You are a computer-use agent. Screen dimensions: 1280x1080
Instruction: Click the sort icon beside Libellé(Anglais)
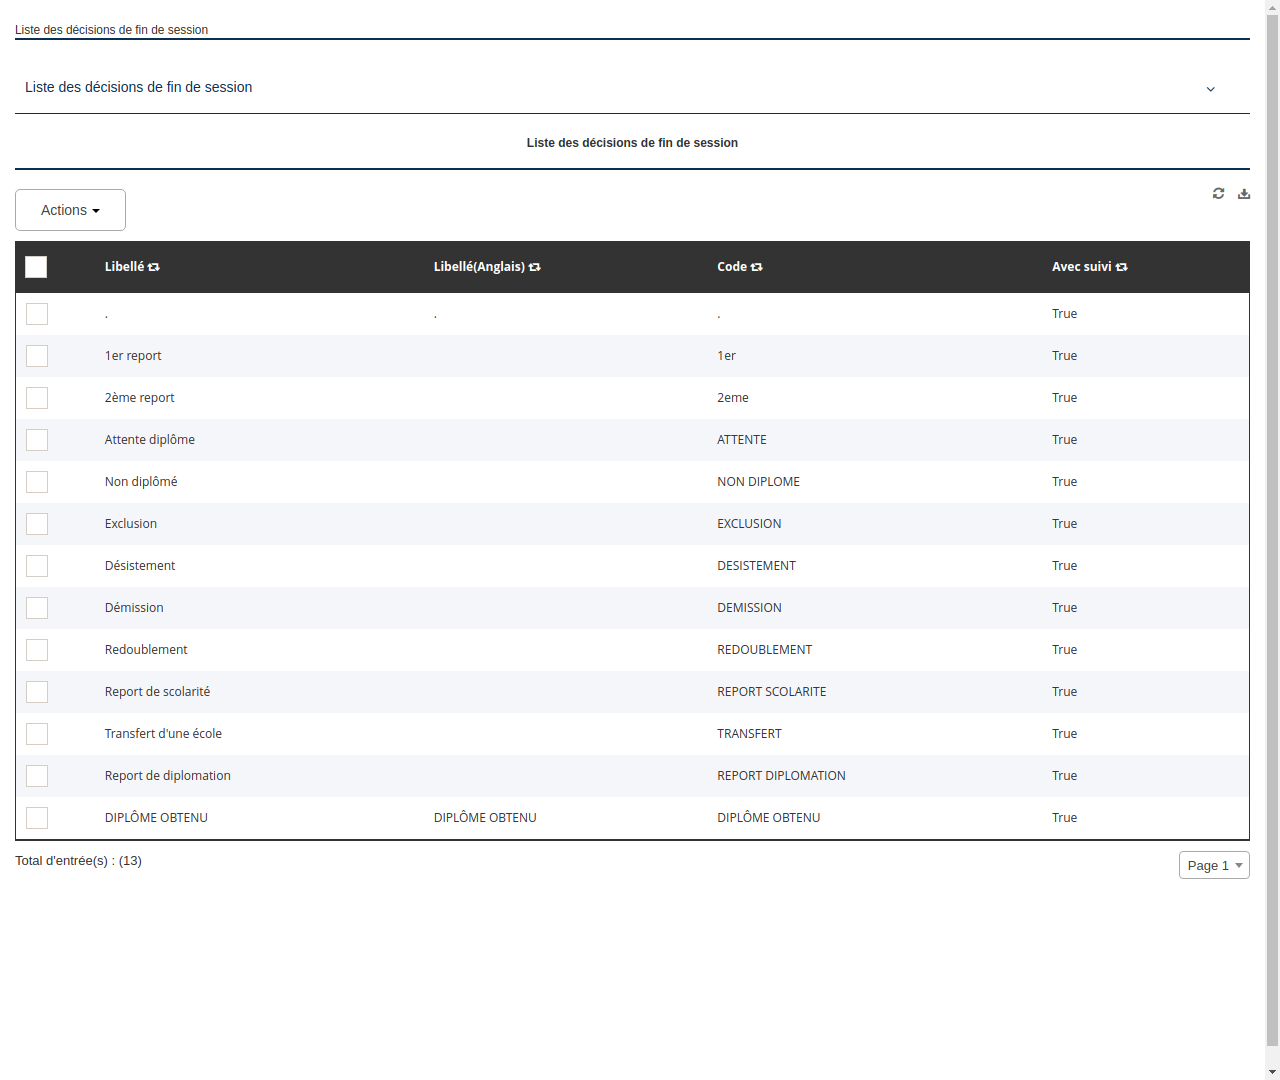click(535, 267)
